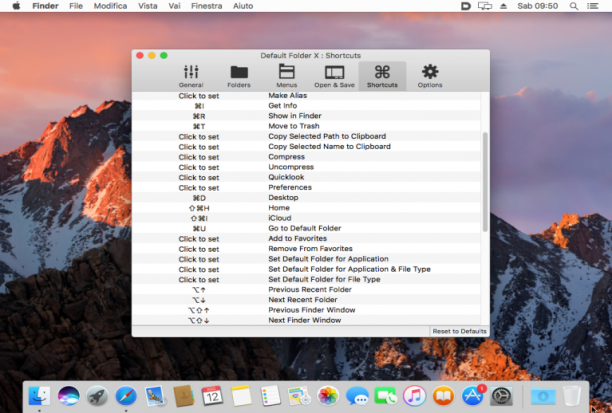612x413 pixels.
Task: Change the ⇧⌘H shortcut for Home
Action: coord(199,208)
